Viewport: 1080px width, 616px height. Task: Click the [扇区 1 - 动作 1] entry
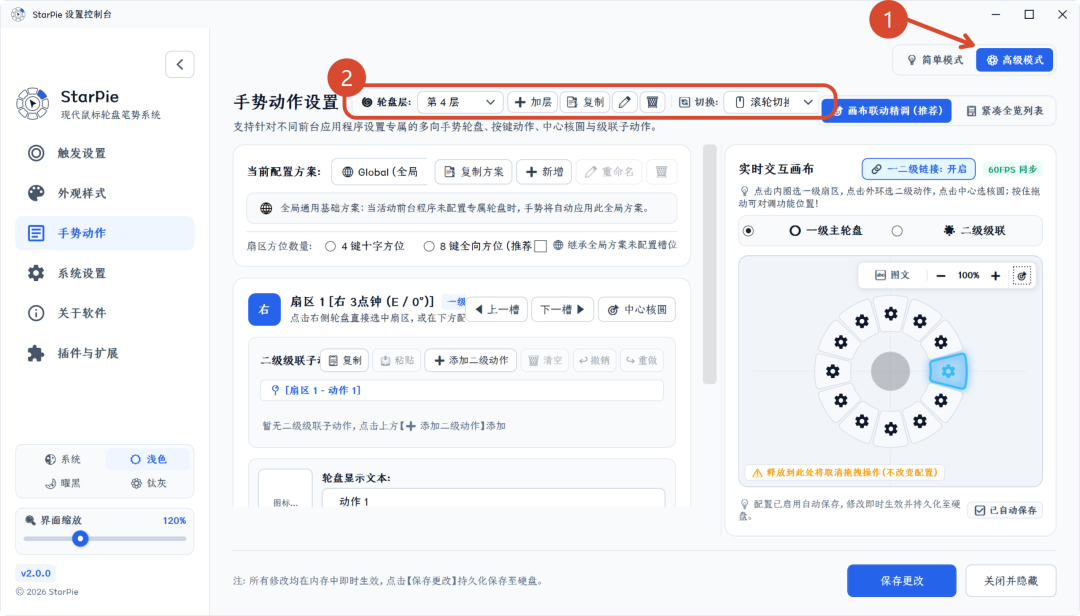(x=462, y=390)
